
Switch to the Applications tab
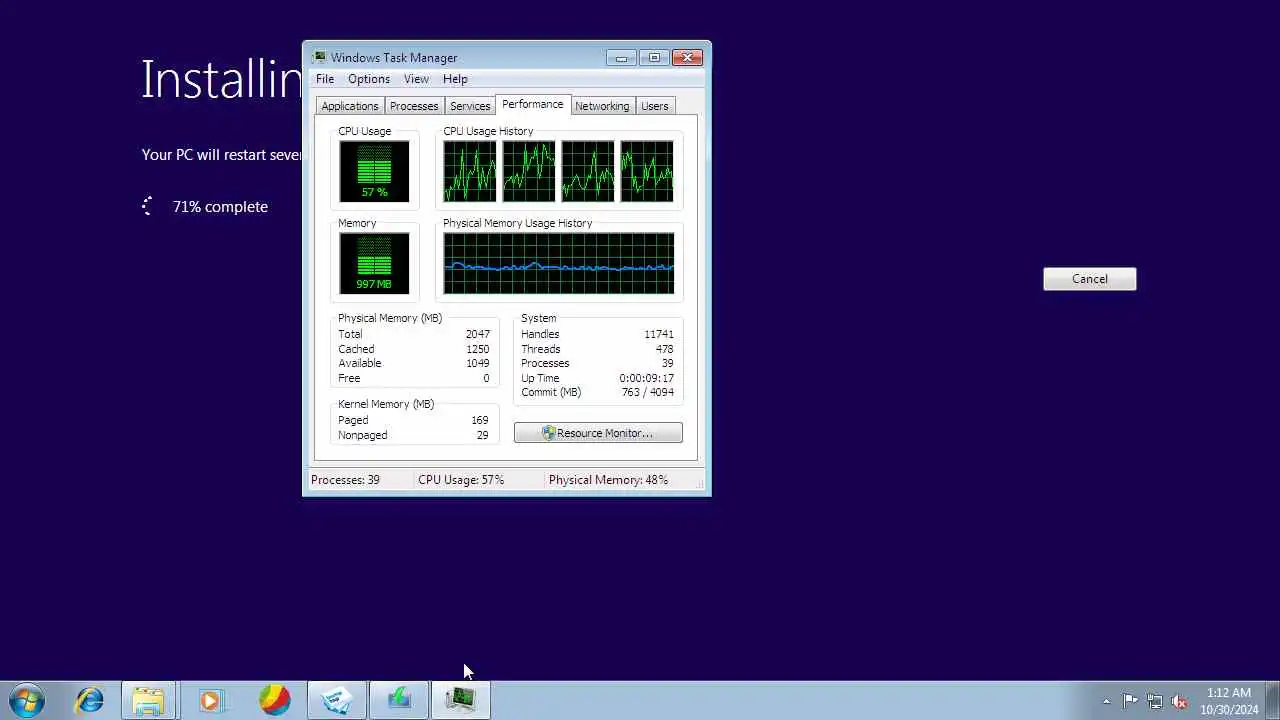point(350,106)
